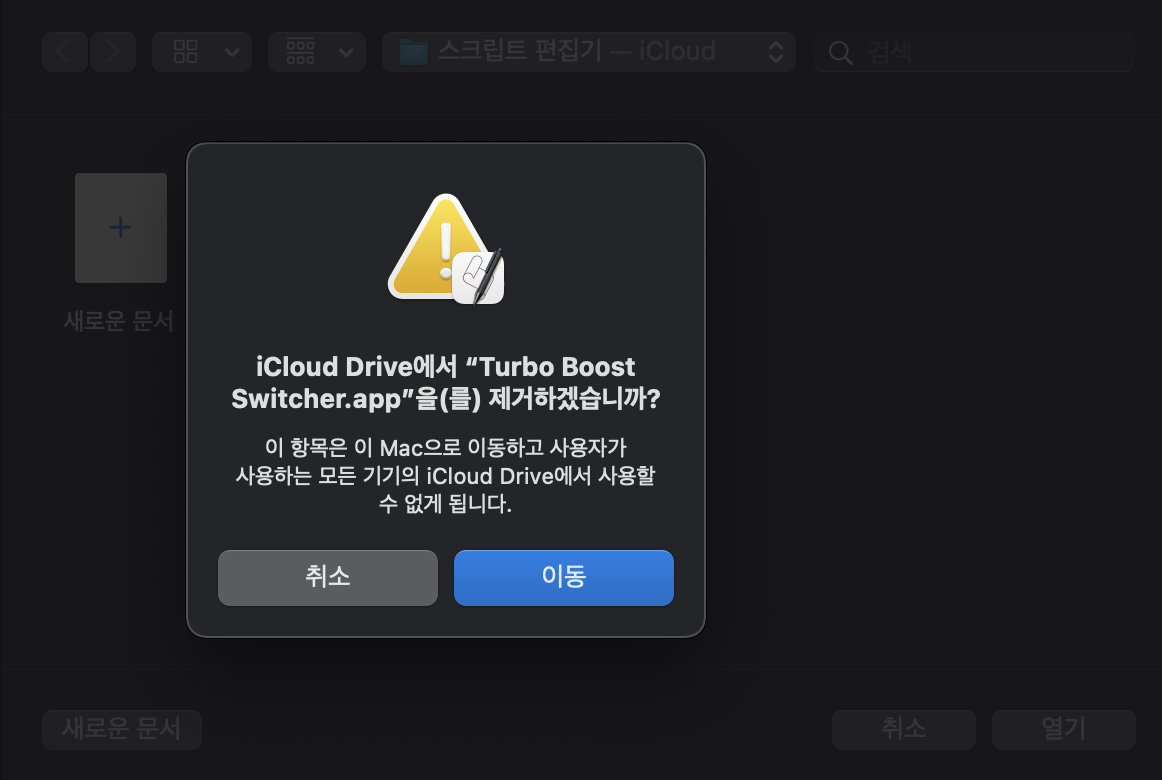This screenshot has width=1162, height=780.
Task: Click the 열기 button in the open panel
Action: coord(1063,730)
